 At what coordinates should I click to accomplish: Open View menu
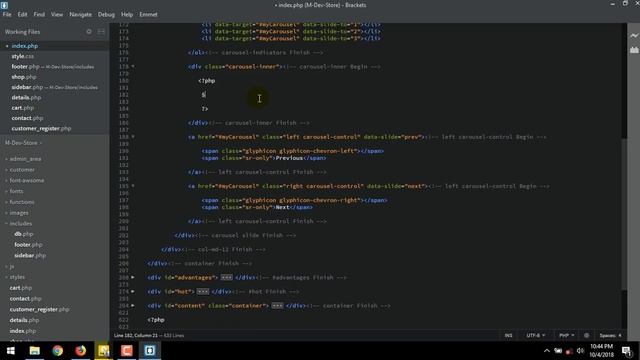(57, 14)
